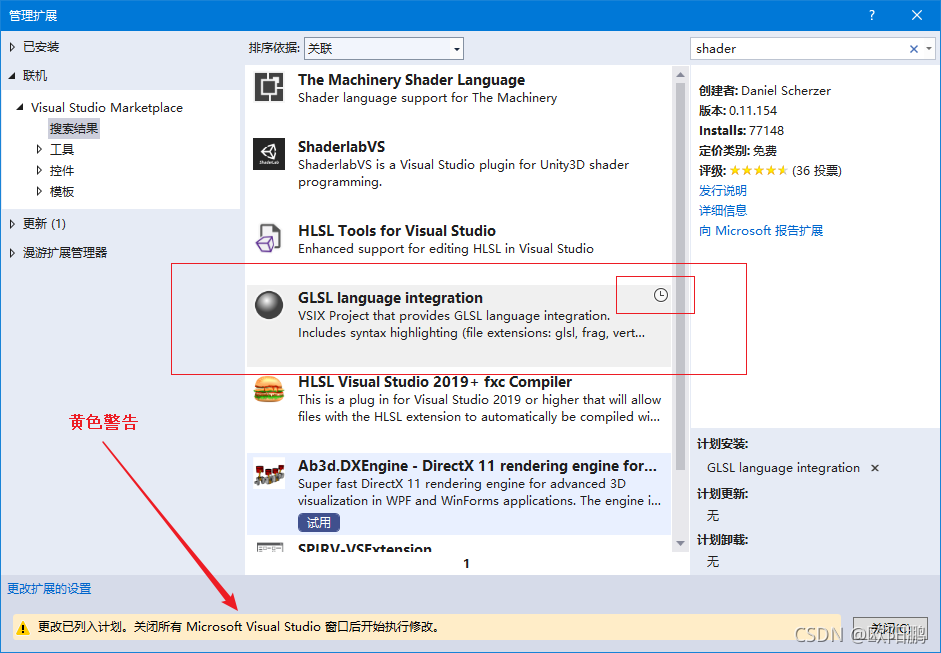The image size is (941, 653).
Task: Click the Installs: 77148 text
Action: 741,130
